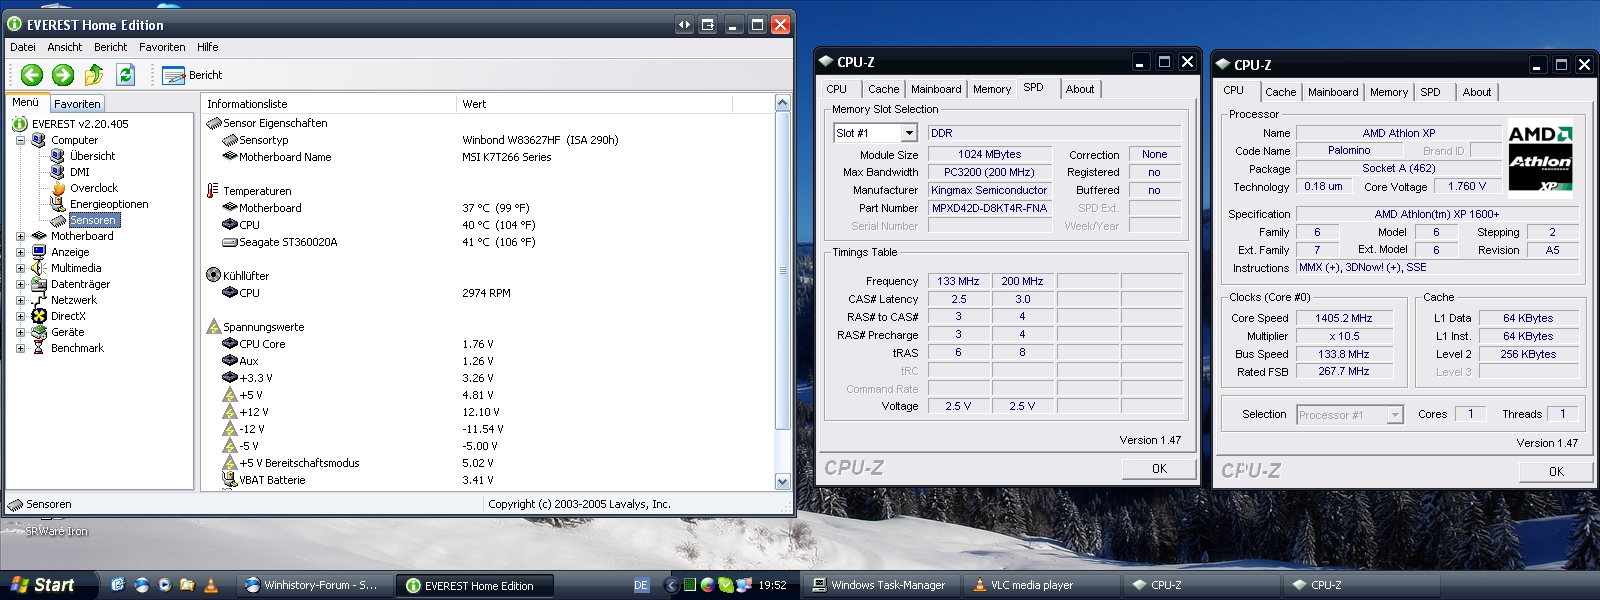Select the Energieoptionen tree entry
The image size is (1600, 600).
pos(108,204)
